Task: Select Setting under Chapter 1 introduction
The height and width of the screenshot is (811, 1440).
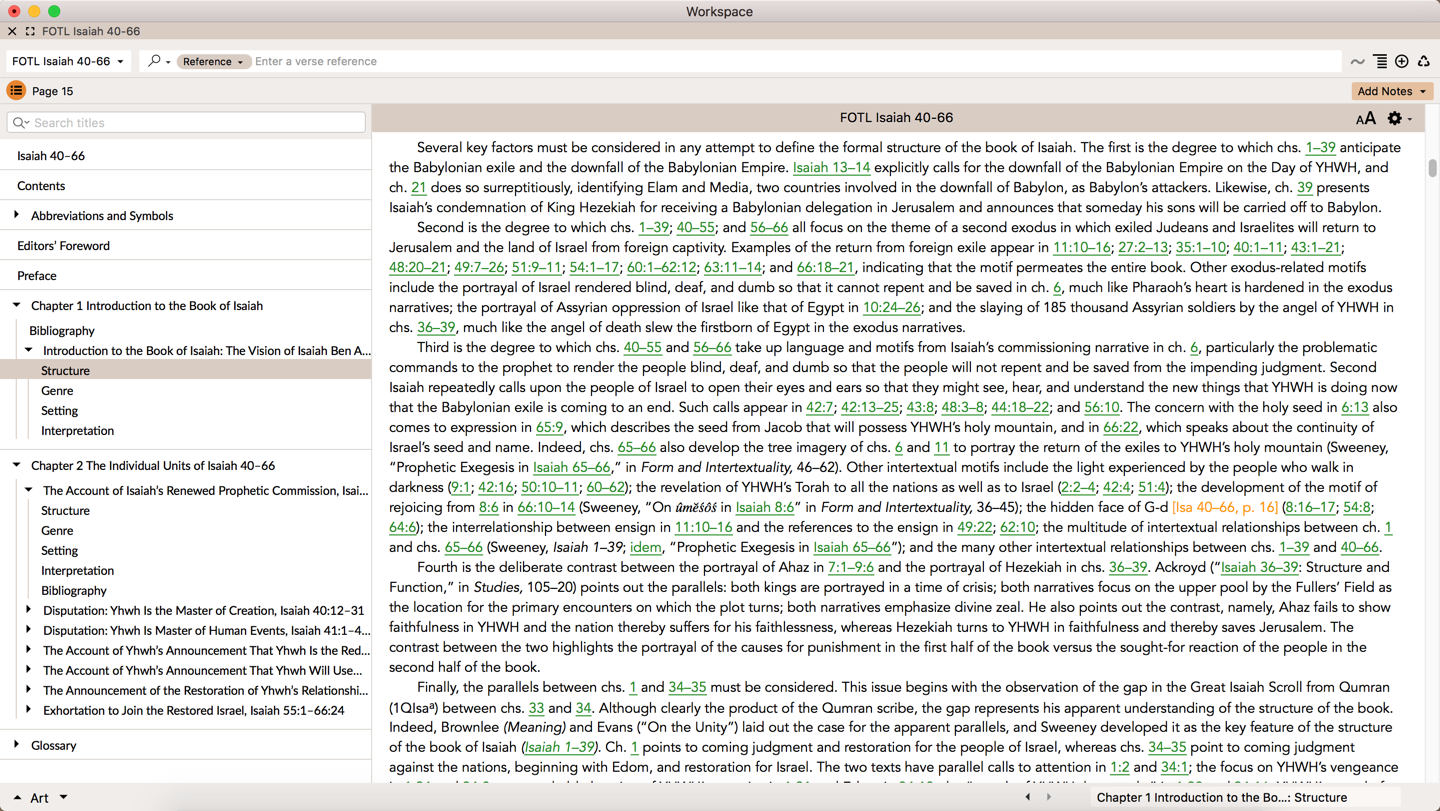Action: tap(59, 411)
